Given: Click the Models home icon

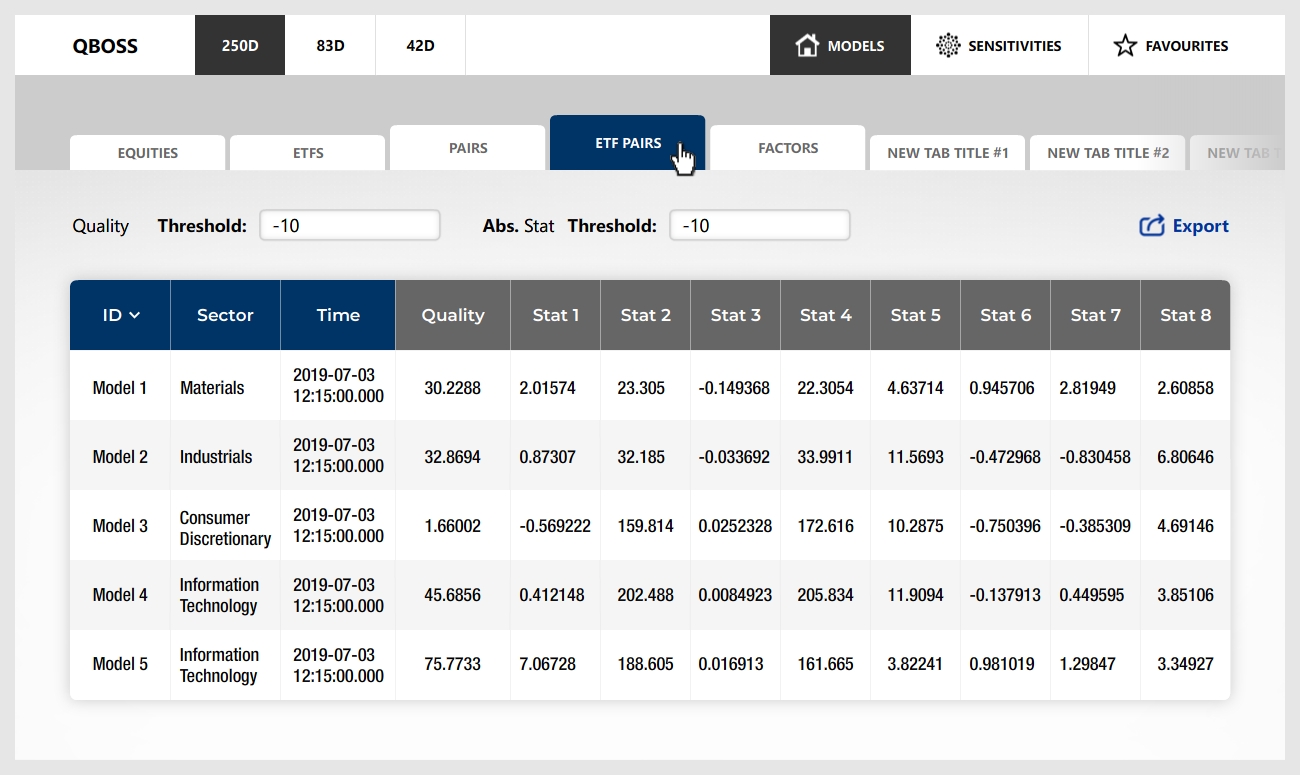Looking at the screenshot, I should tap(807, 45).
